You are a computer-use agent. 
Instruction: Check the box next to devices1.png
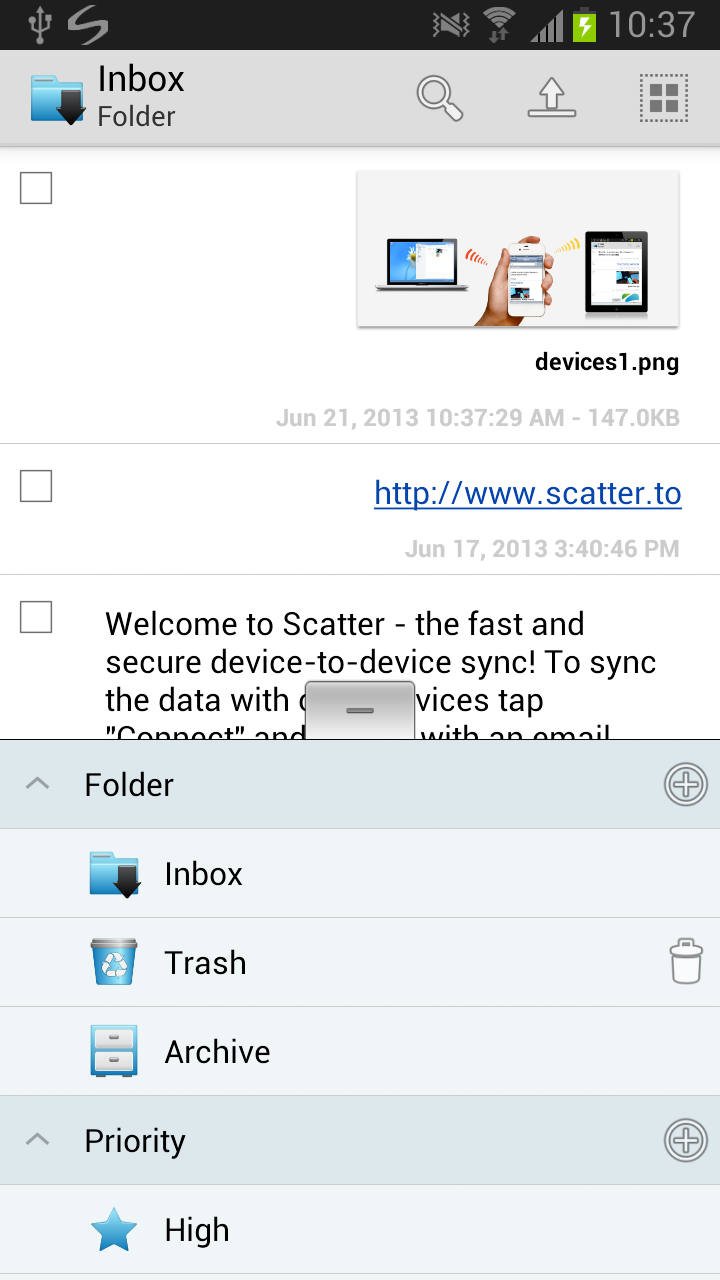click(35, 187)
